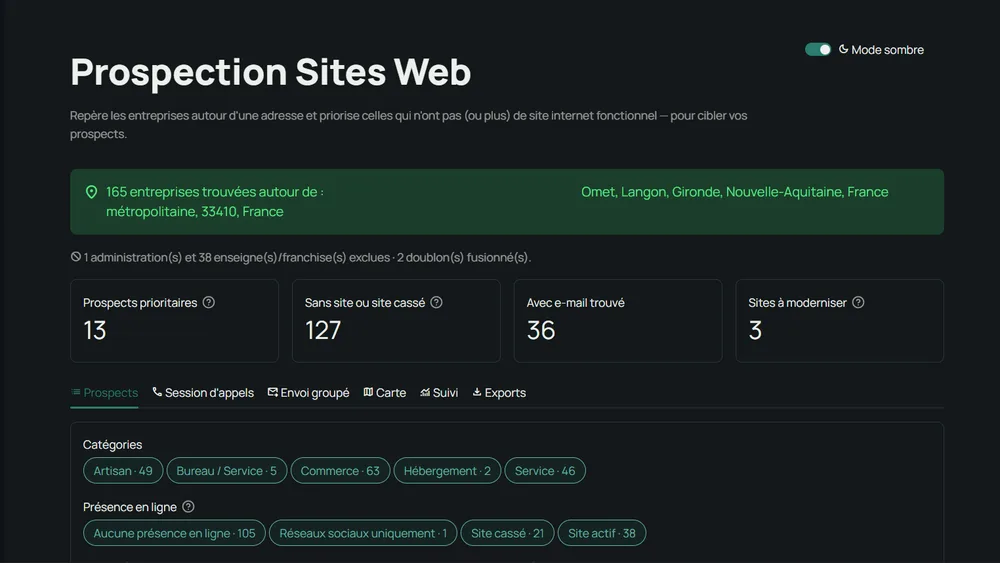This screenshot has width=1000, height=563.
Task: Filter by Commerce · 63 category
Action: [x=340, y=471]
